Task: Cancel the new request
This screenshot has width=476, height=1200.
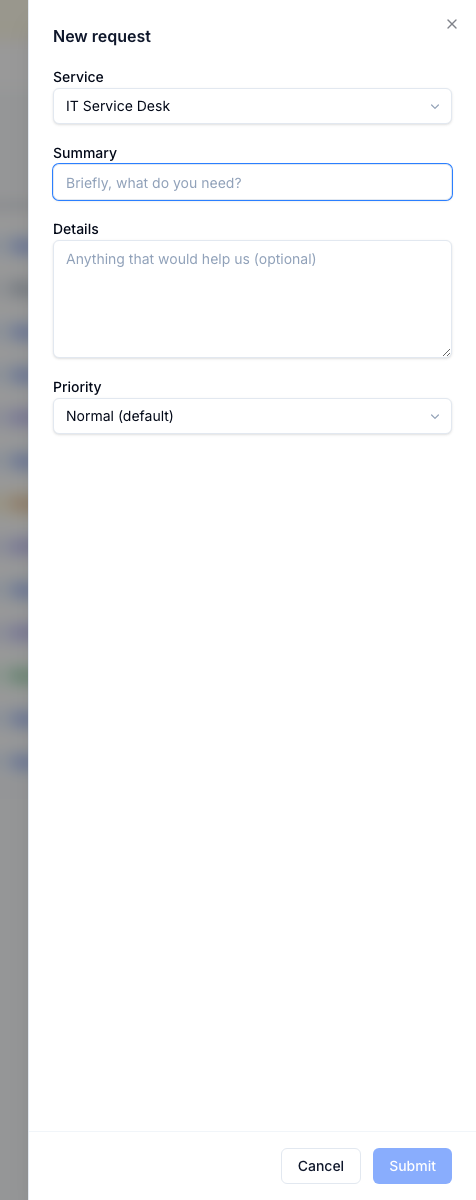Action: (321, 1166)
